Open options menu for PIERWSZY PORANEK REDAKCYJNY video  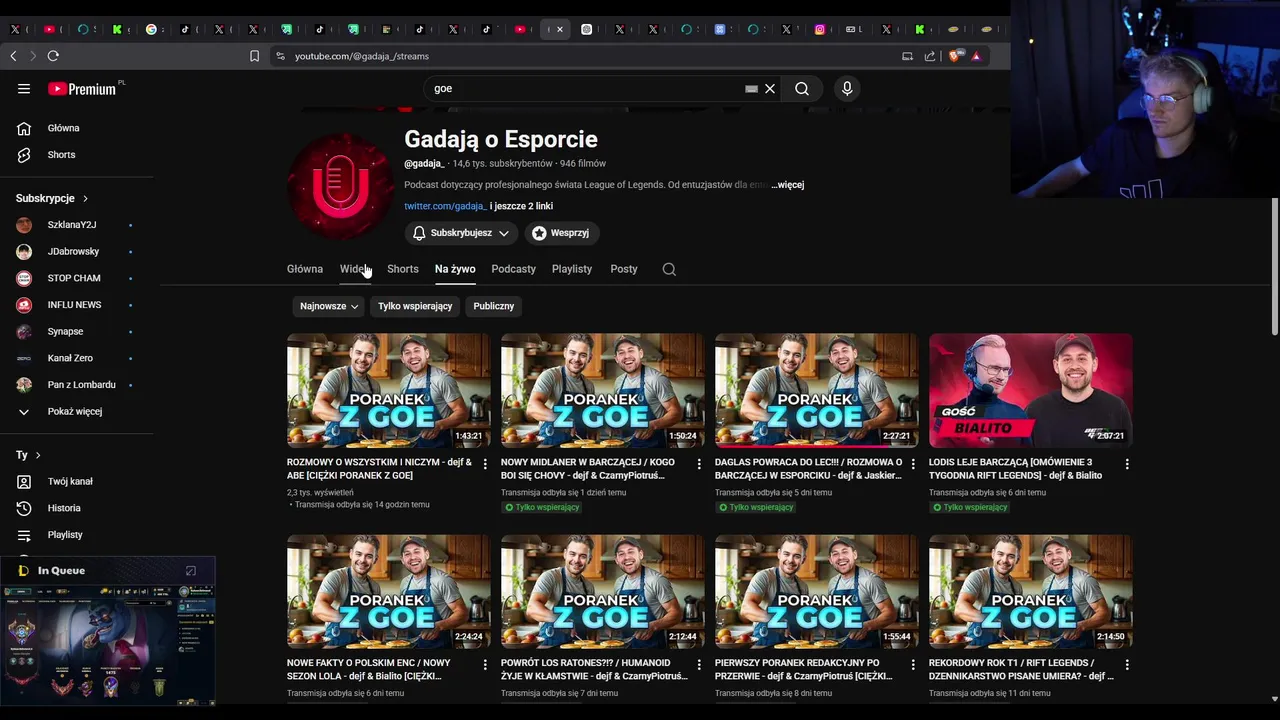(x=913, y=664)
